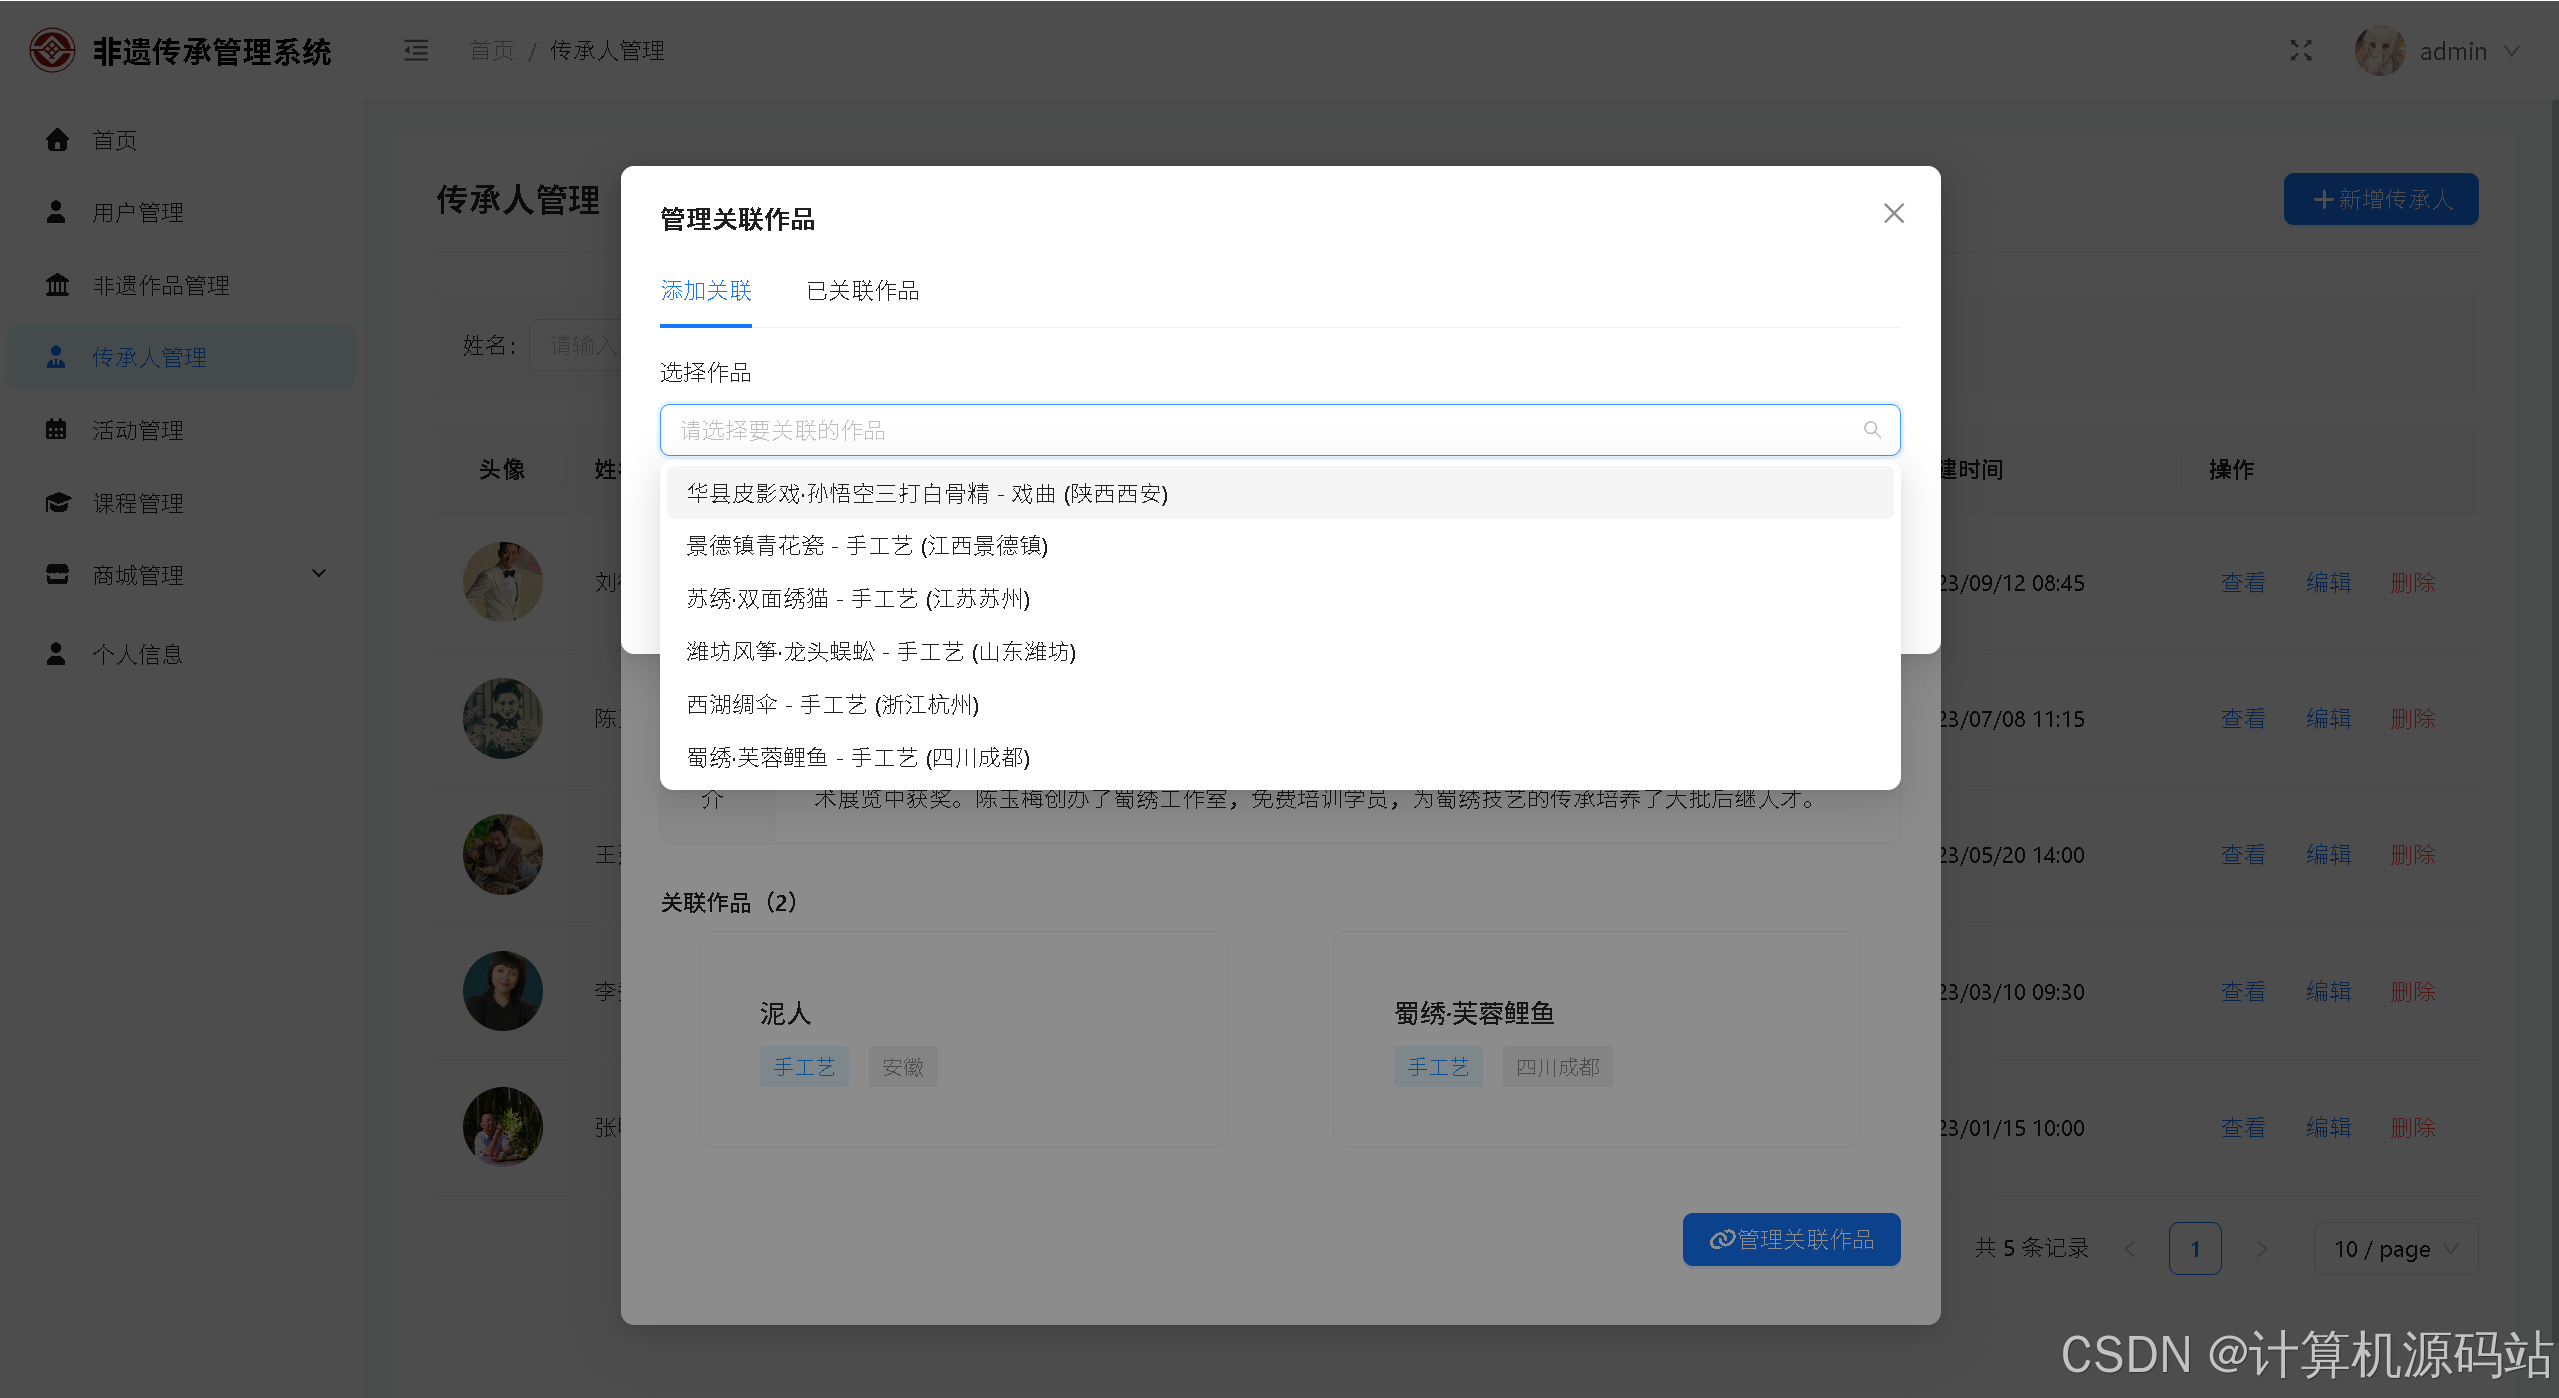Click the search icon in work selector

(x=1872, y=430)
